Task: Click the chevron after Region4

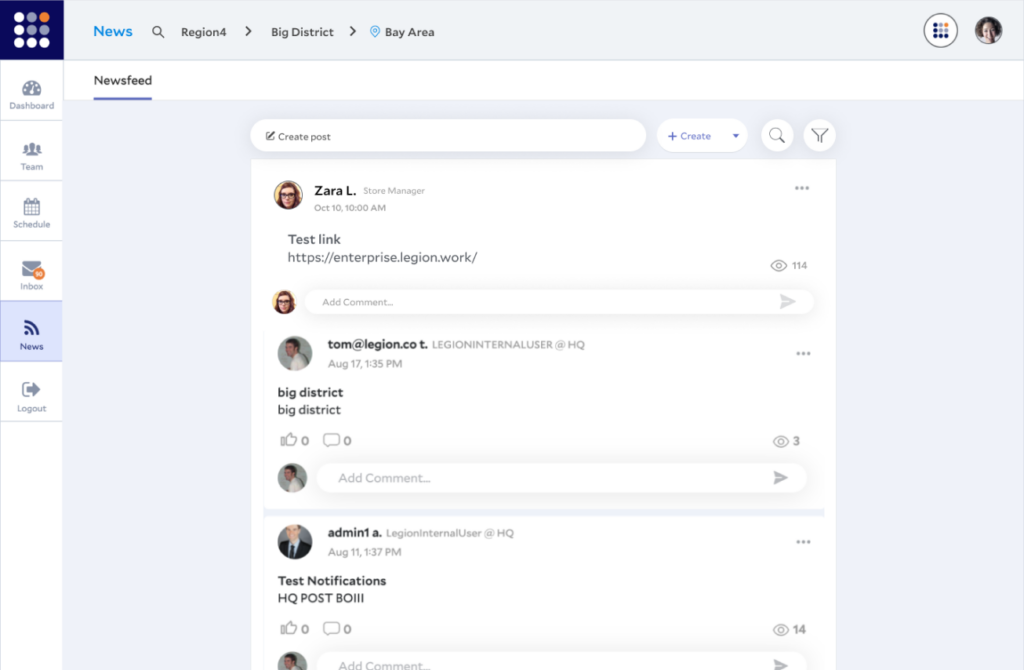Action: pos(248,31)
